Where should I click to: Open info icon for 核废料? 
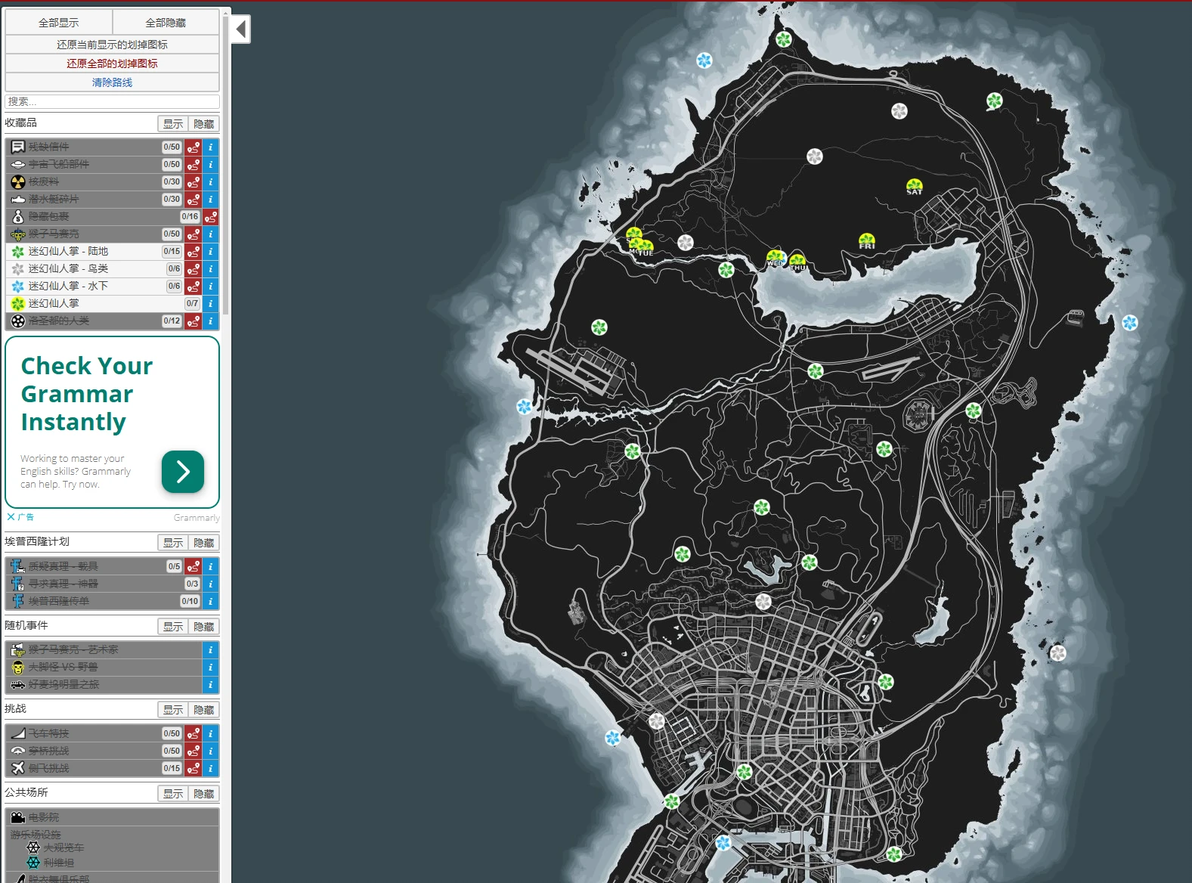pyautogui.click(x=211, y=182)
